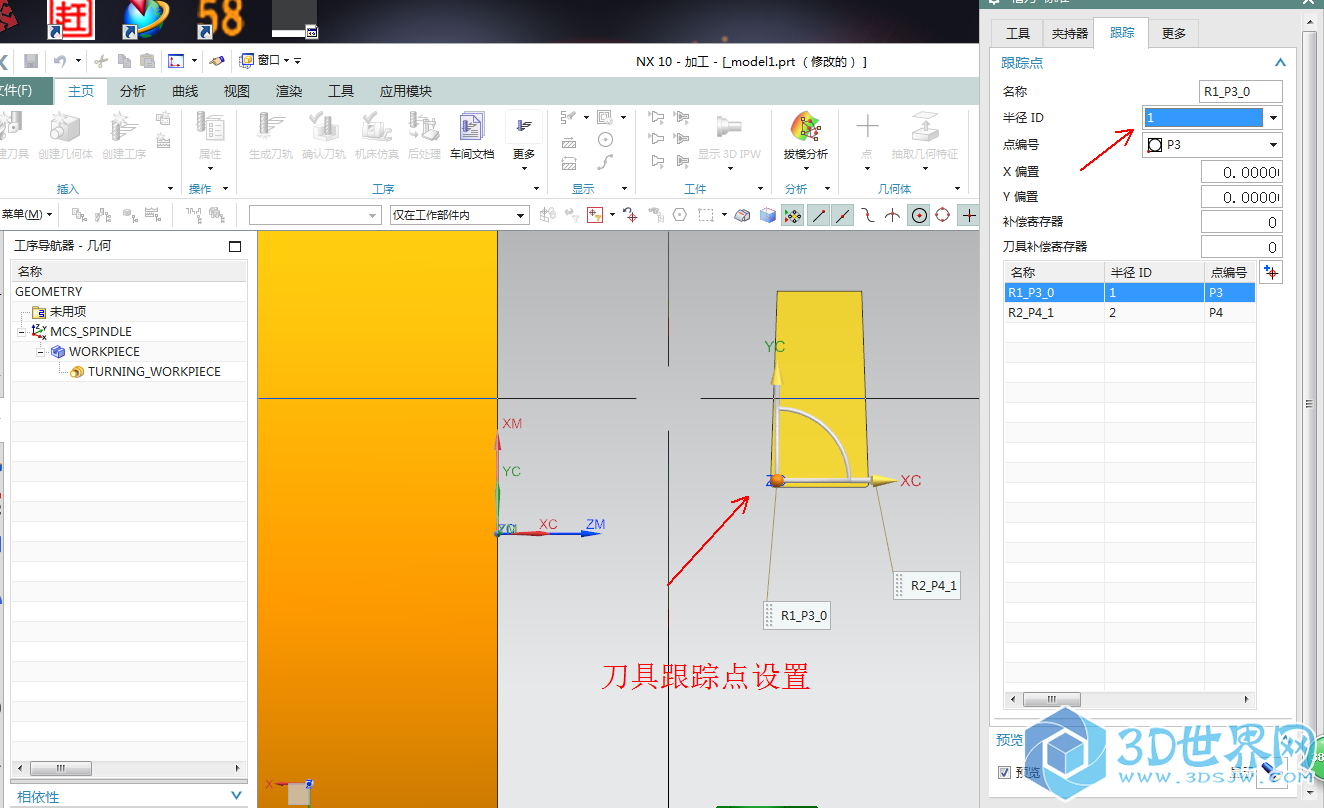Switch to the 更多 tab in dialog
Viewport: 1324px width, 808px height.
1174,34
